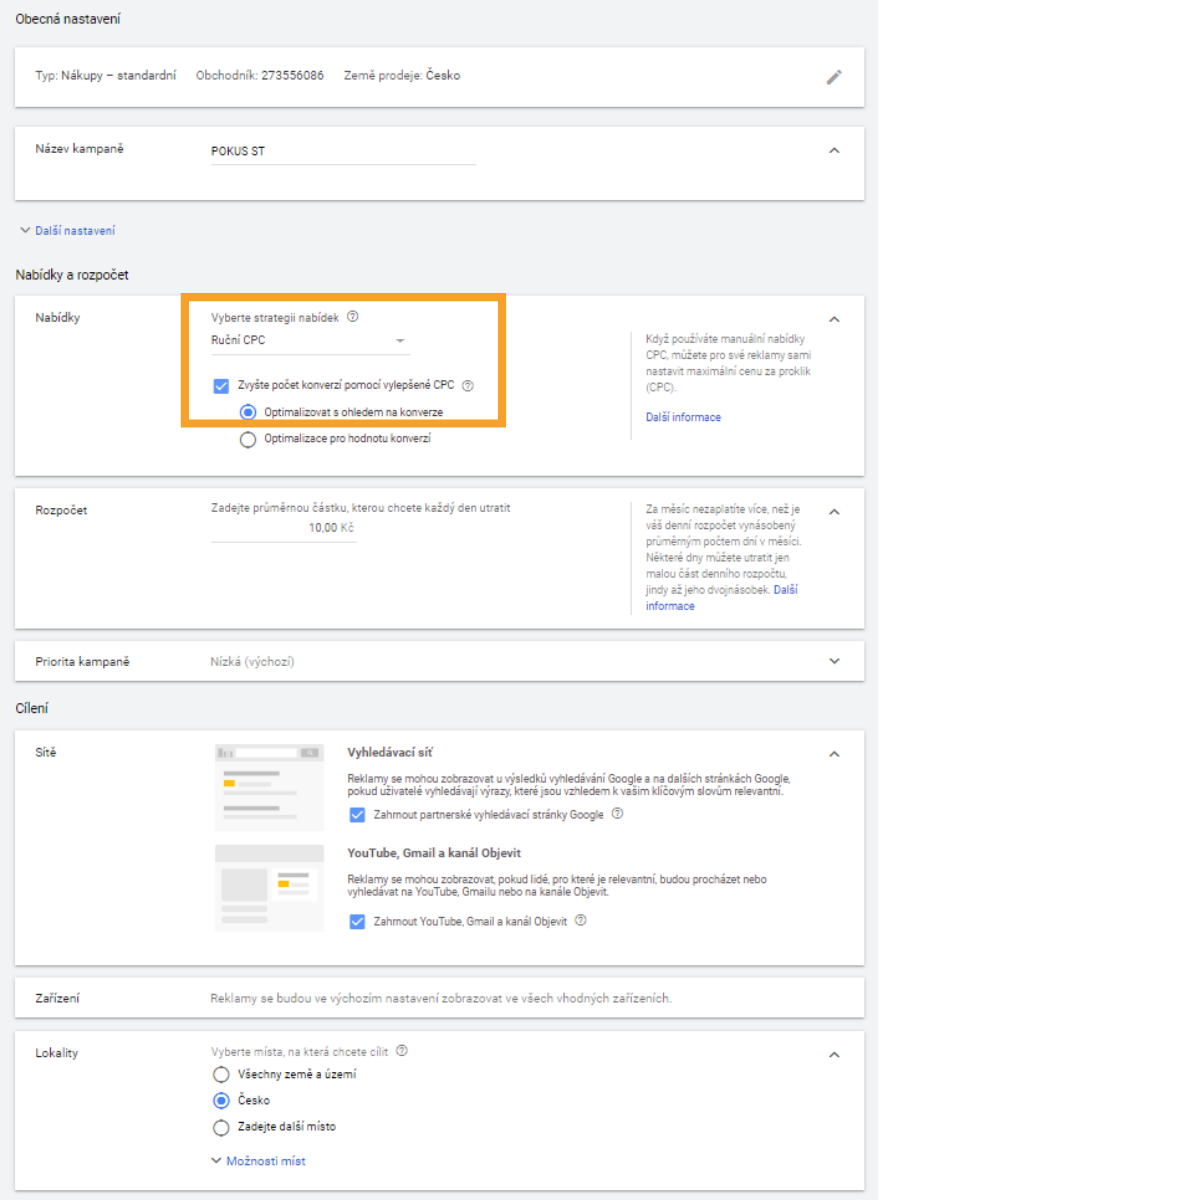Expand Další nastavení section
This screenshot has width=1200, height=1200.
point(67,230)
